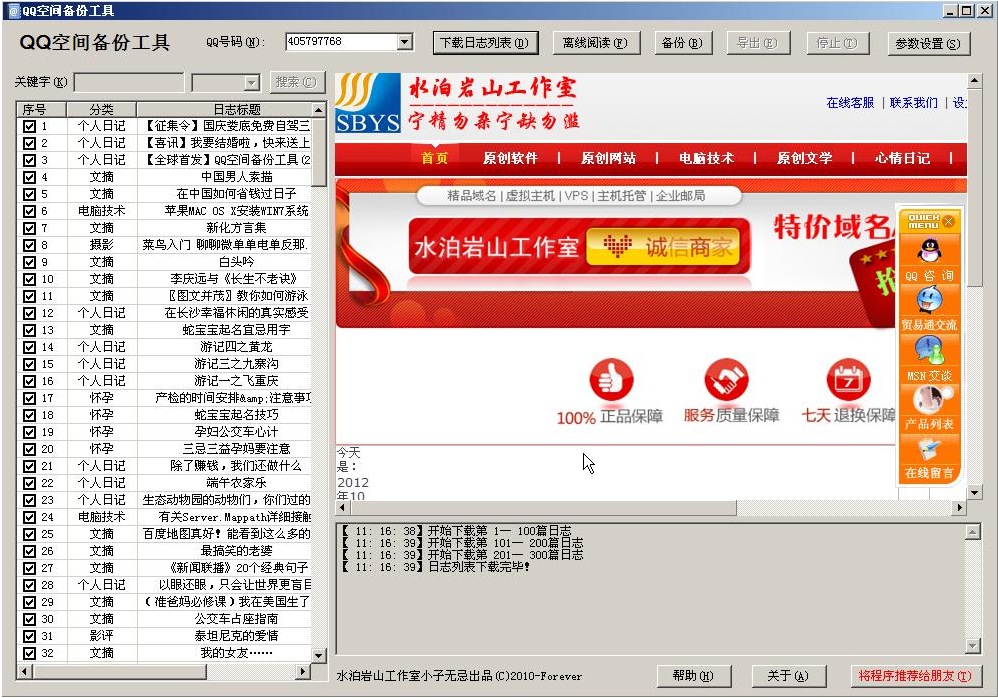Click the QQ咨询 penguin icon
The width and height of the screenshot is (998, 698).
tap(929, 249)
